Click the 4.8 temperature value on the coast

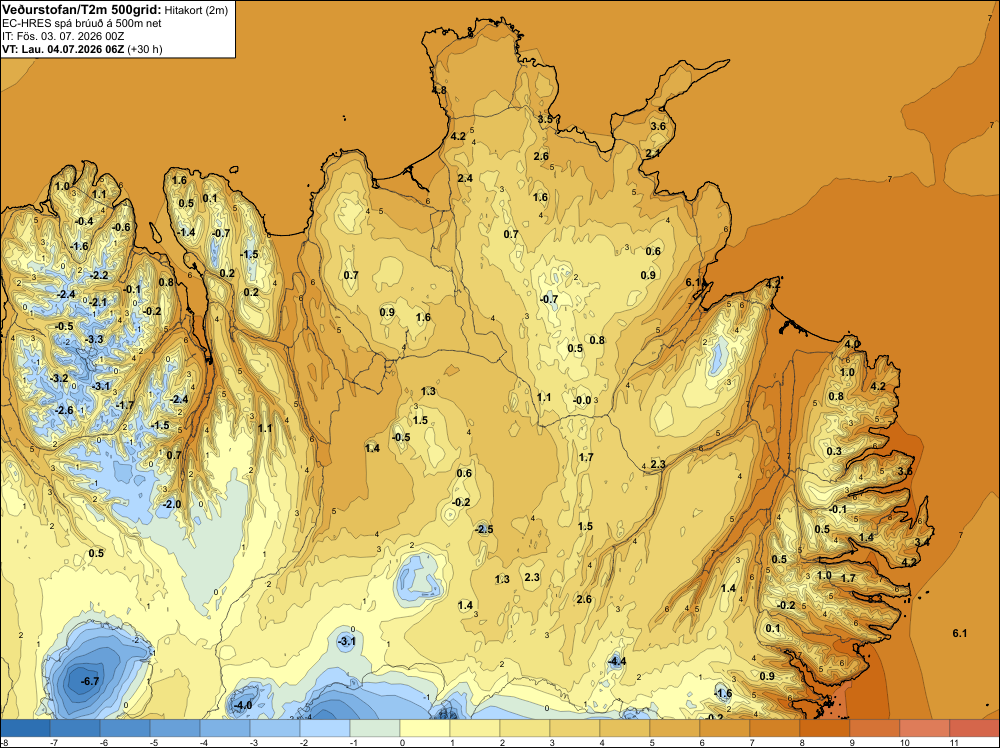439,91
